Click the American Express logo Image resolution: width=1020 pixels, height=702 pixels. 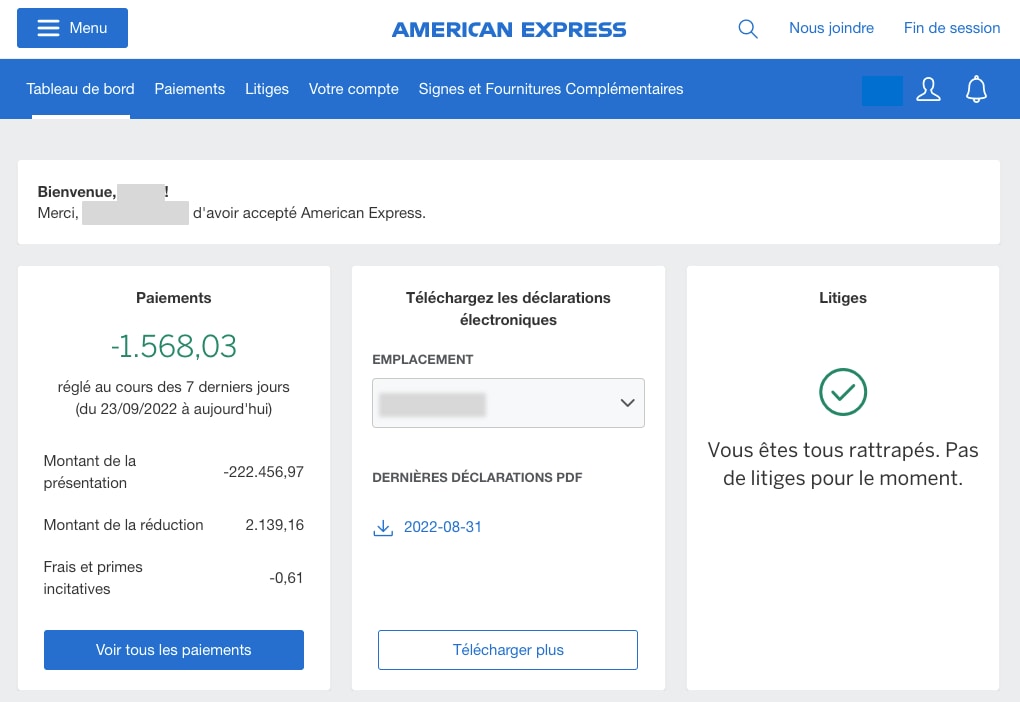[x=508, y=28]
